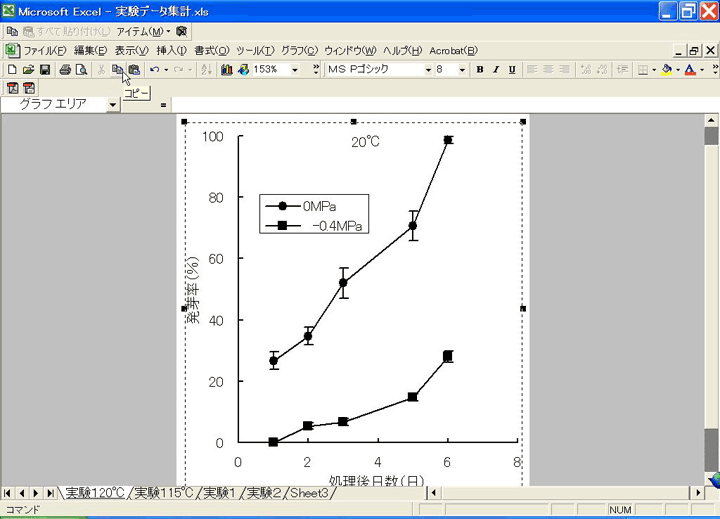The height and width of the screenshot is (519, 720).
Task: Create a new workbook with the New icon
Action: [12, 70]
